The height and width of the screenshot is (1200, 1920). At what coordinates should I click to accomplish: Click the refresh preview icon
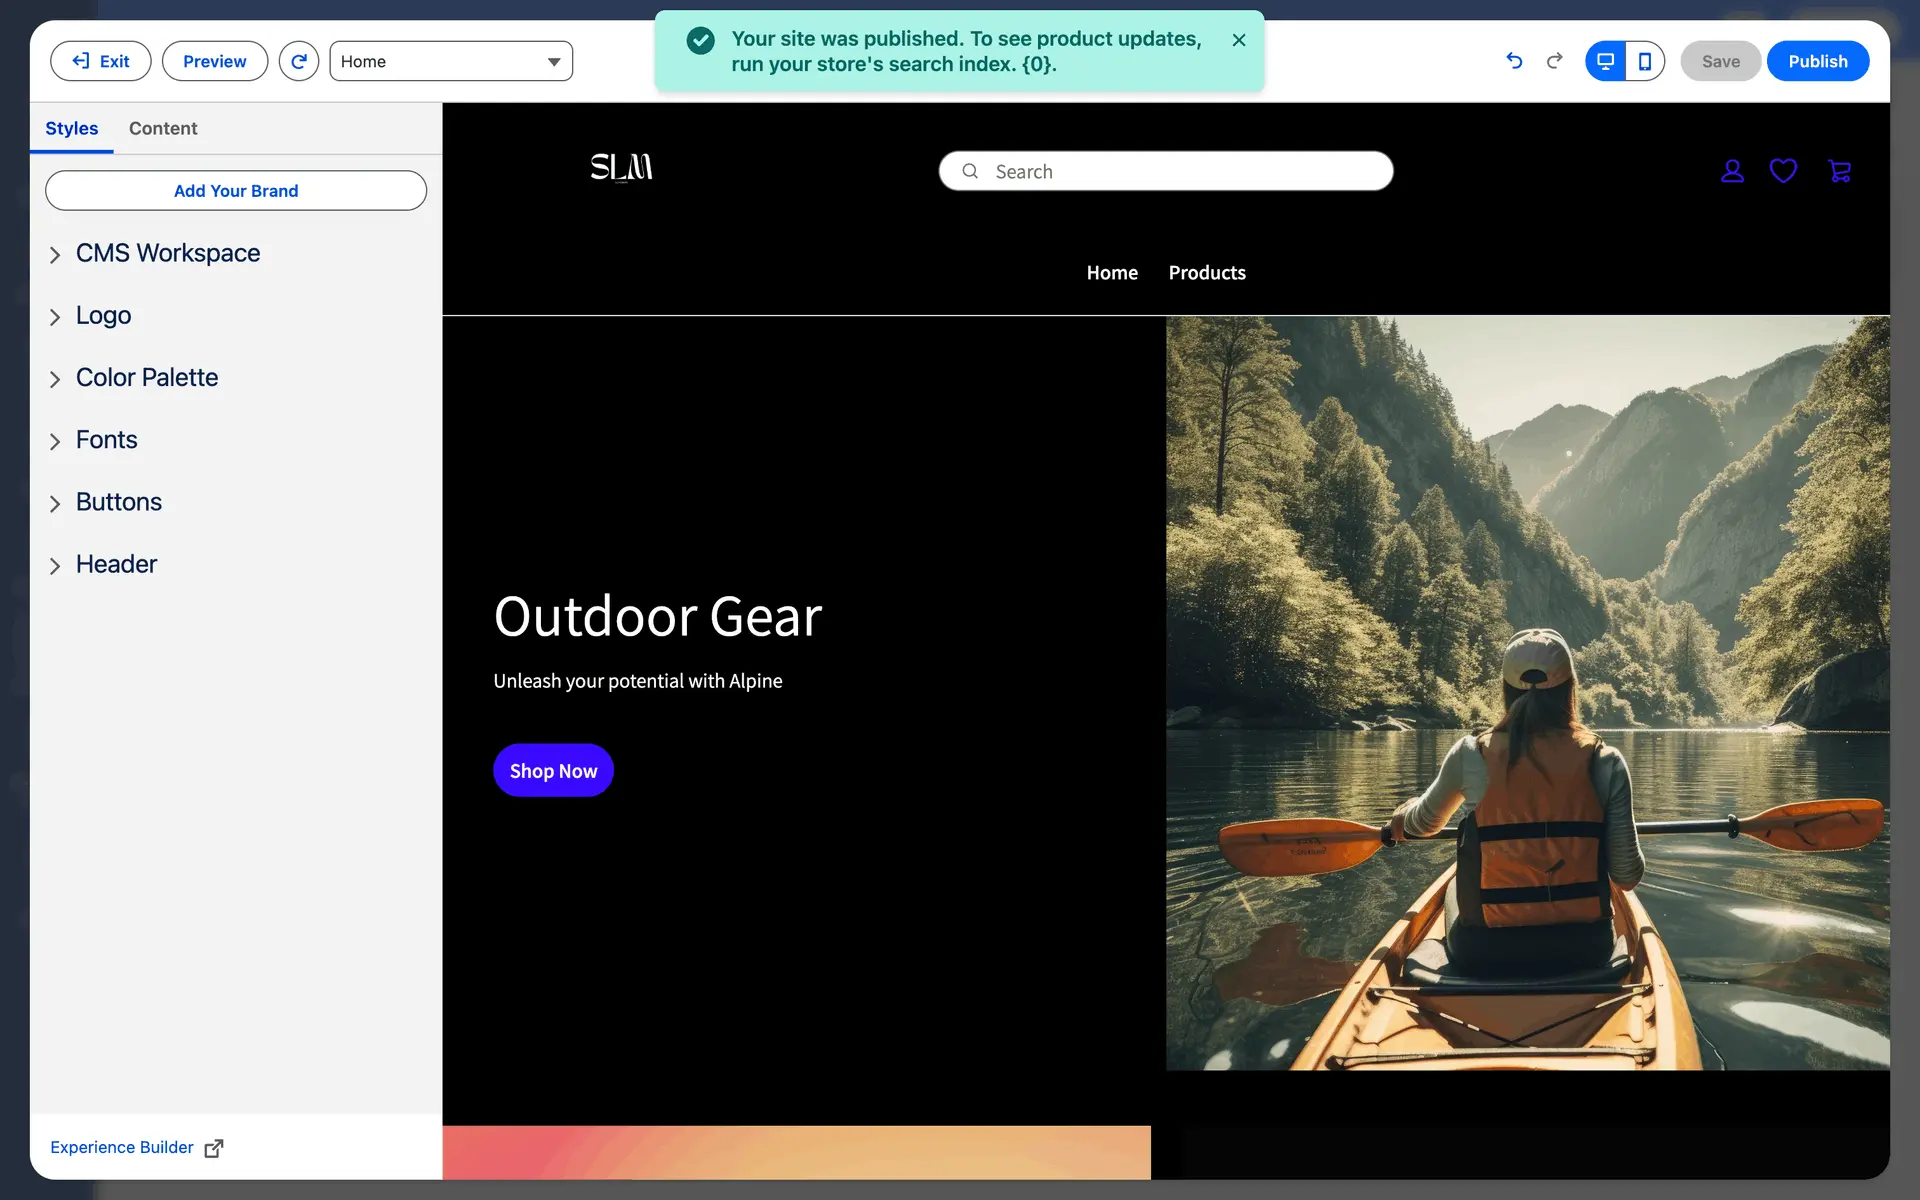pyautogui.click(x=298, y=61)
